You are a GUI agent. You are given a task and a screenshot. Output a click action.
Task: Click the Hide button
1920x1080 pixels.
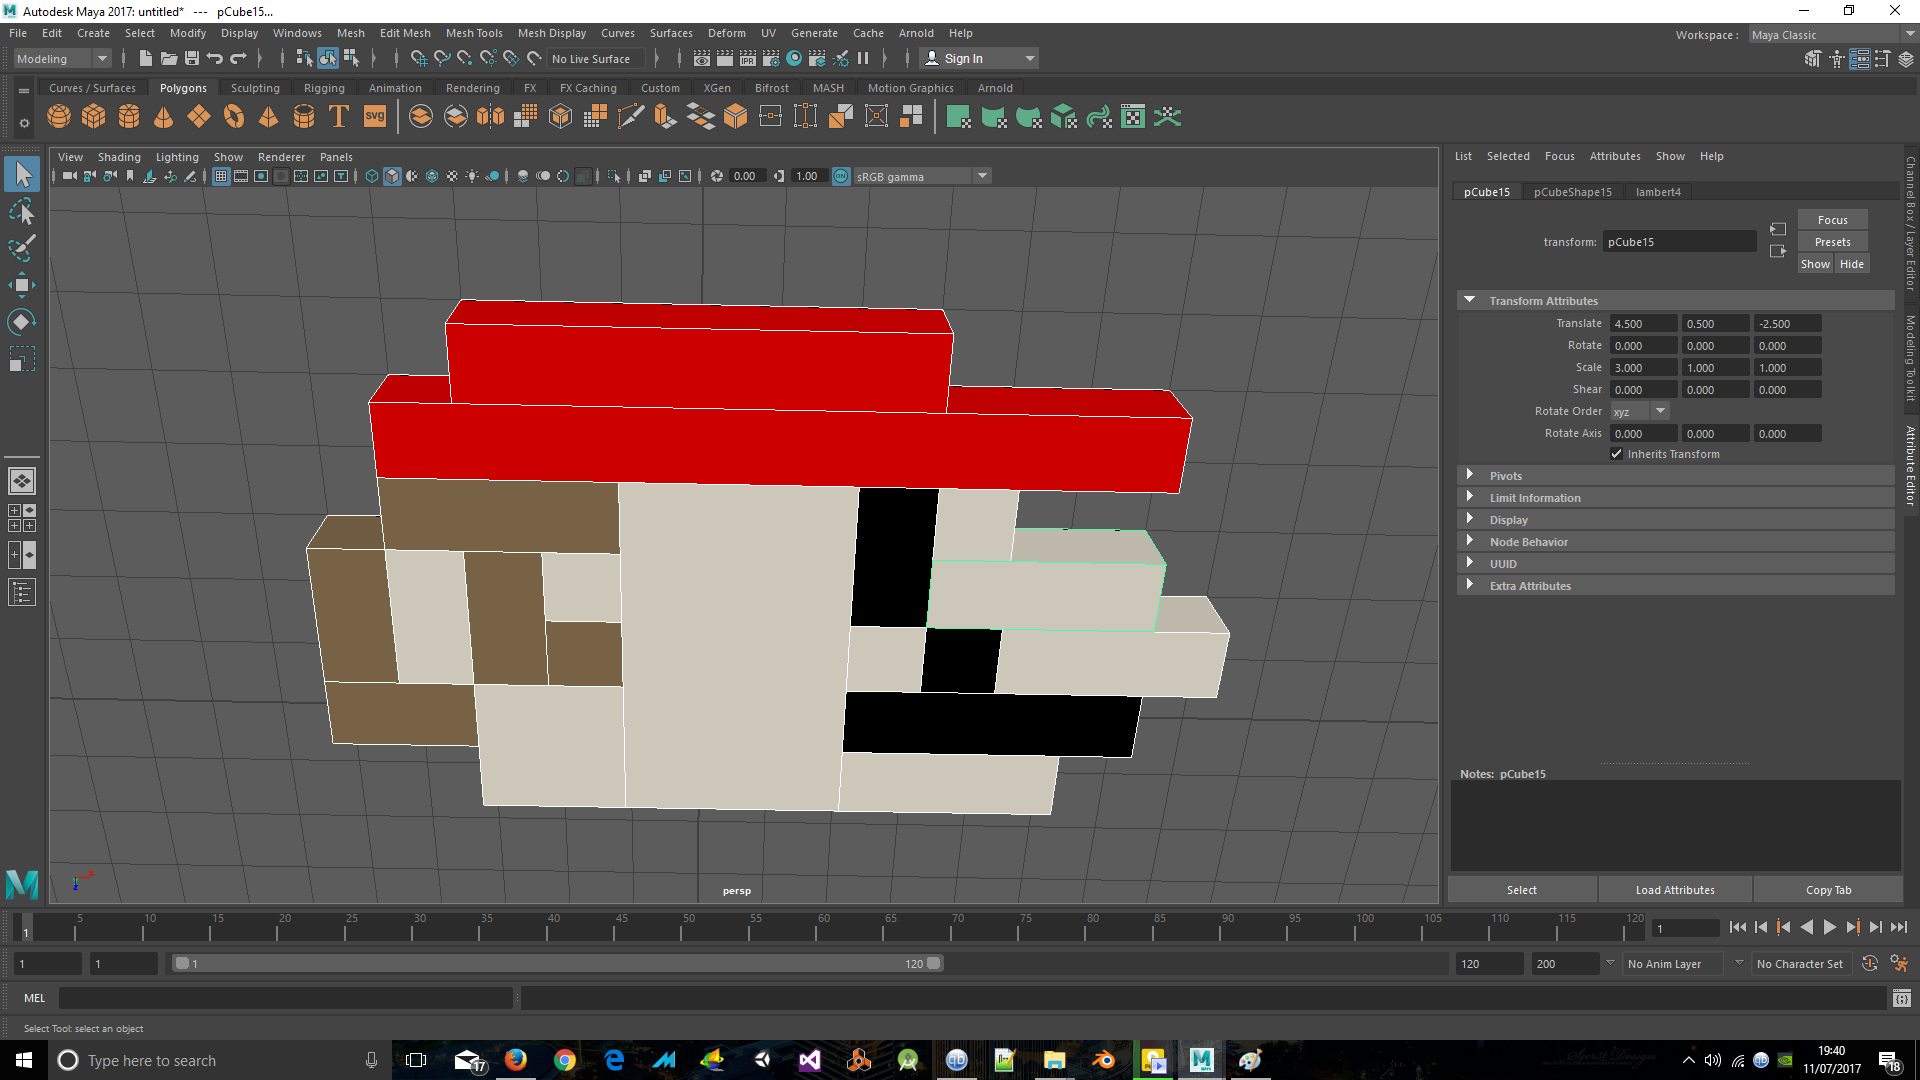pyautogui.click(x=1851, y=264)
